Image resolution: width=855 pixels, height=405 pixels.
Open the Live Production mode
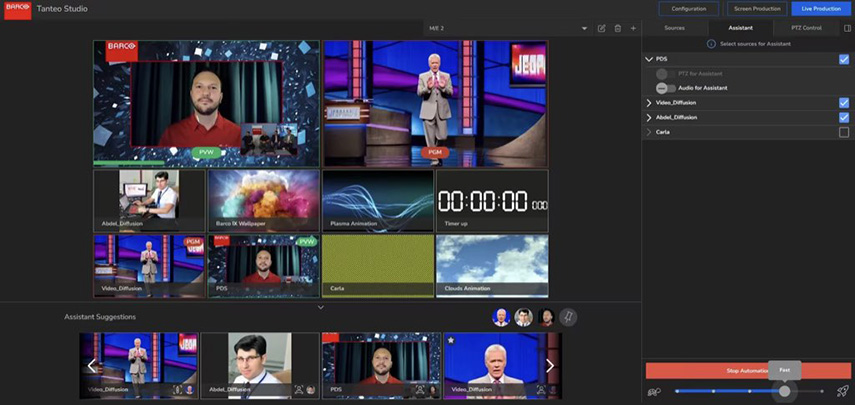click(x=821, y=9)
